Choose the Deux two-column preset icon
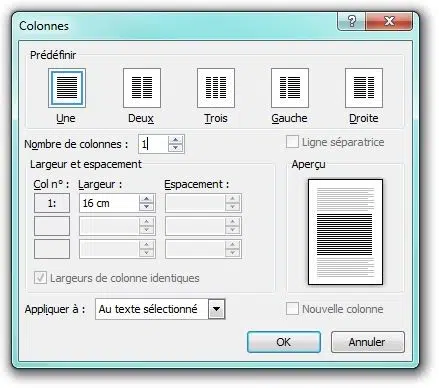The width and height of the screenshot is (439, 388). [x=142, y=88]
